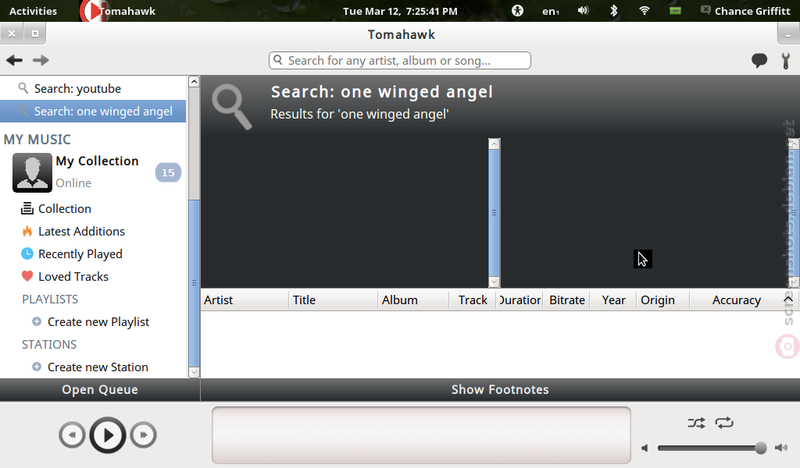Image resolution: width=800 pixels, height=468 pixels.
Task: Set max volume with the loud speaker icon
Action: pyautogui.click(x=781, y=448)
